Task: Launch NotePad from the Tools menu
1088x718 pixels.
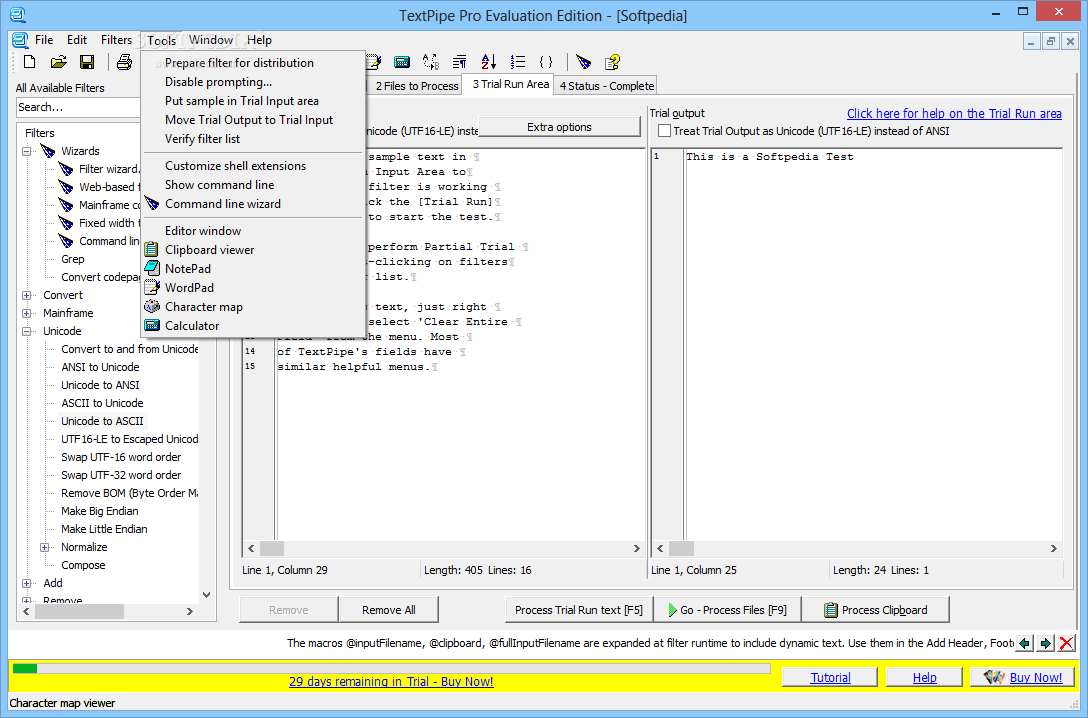Action: pos(187,268)
